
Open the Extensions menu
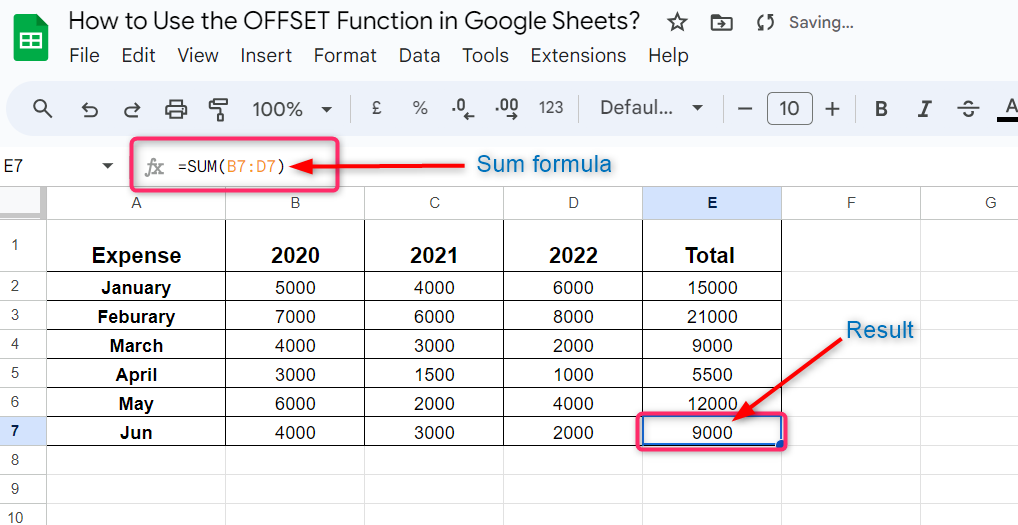(578, 56)
